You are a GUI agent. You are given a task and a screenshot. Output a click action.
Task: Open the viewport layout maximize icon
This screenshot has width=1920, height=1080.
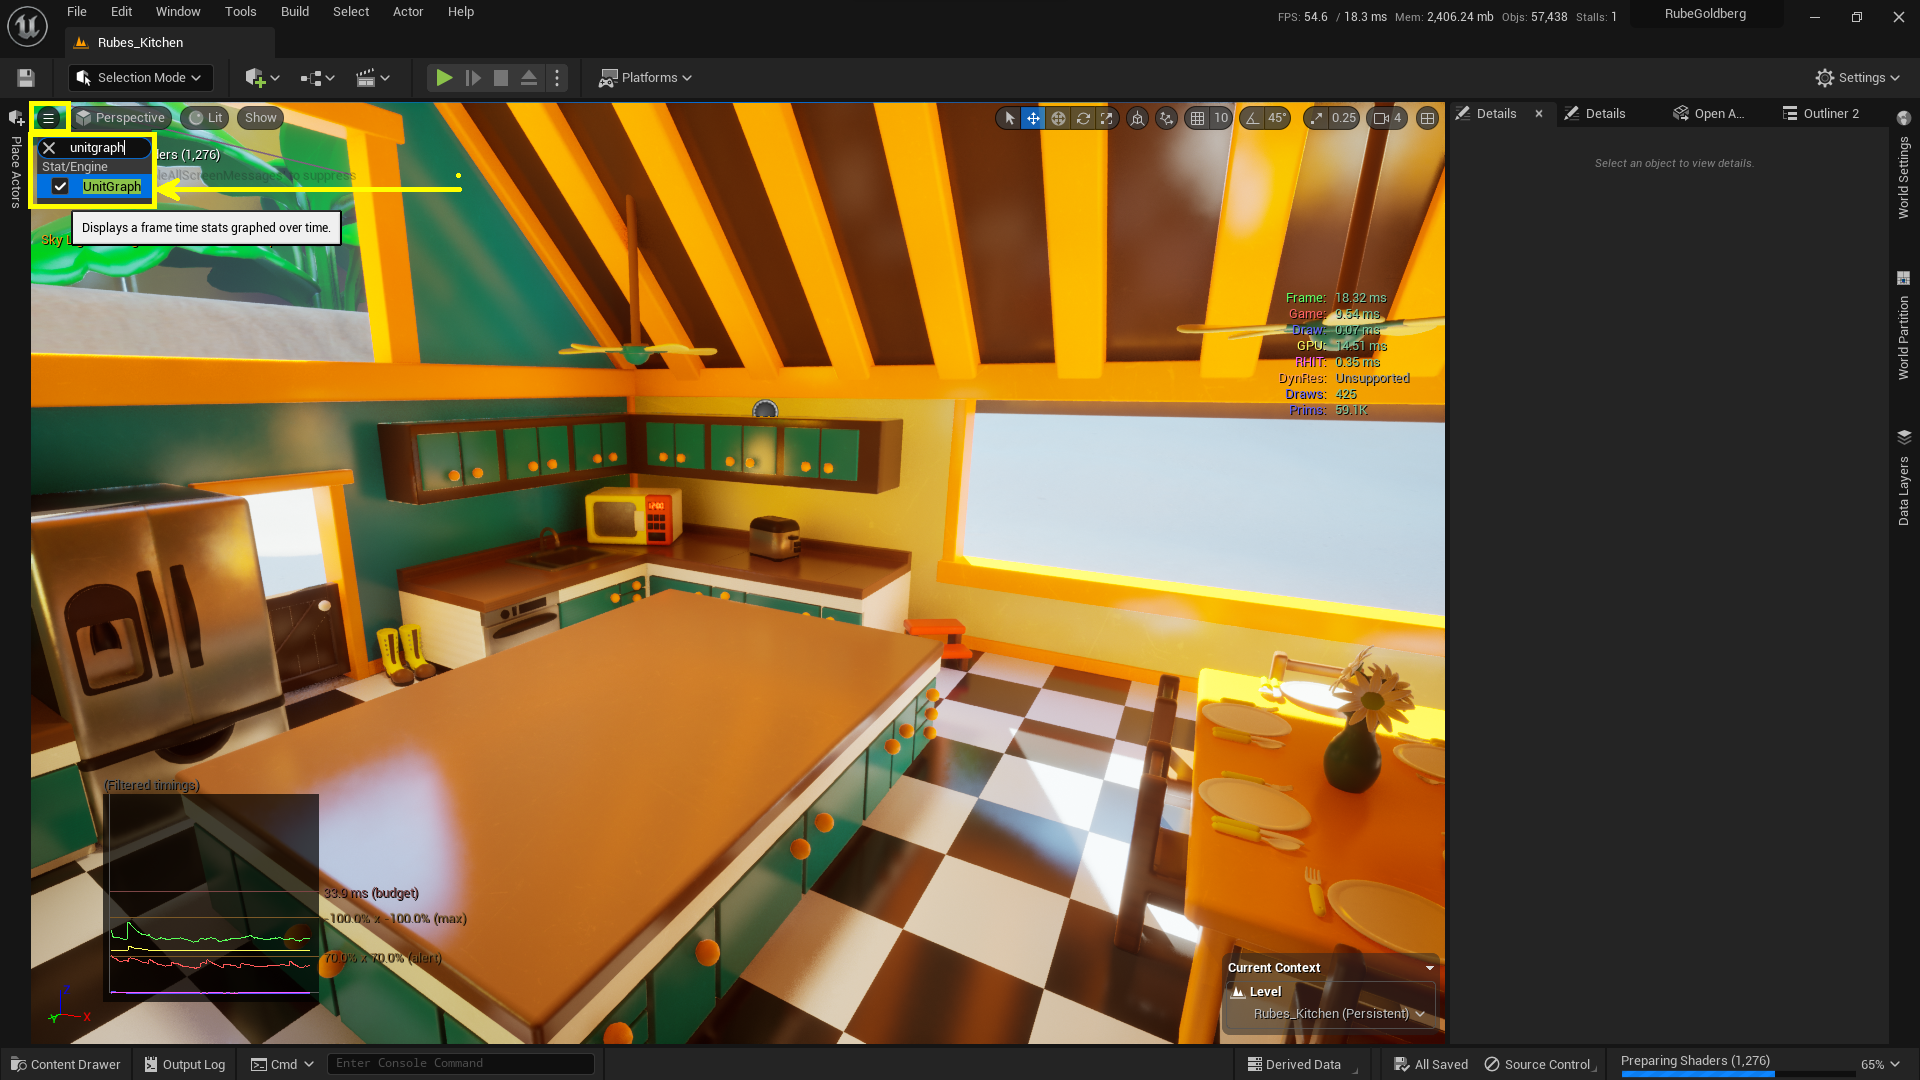[x=1428, y=118]
